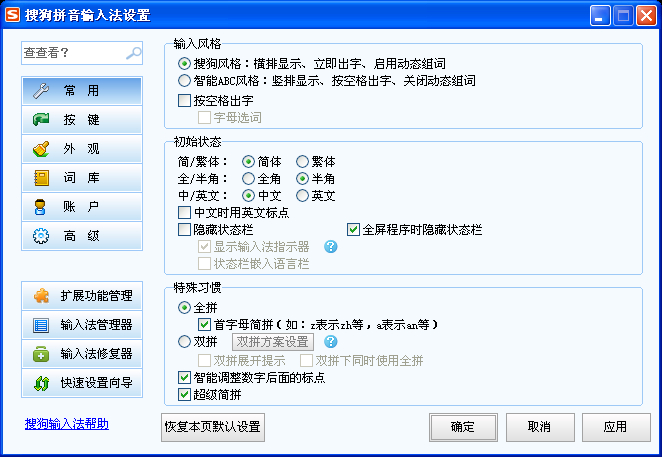Tick the 隐藏状态栏 checkbox

[x=184, y=229]
